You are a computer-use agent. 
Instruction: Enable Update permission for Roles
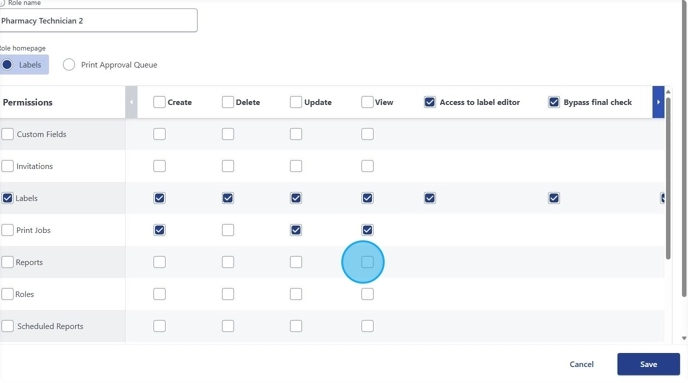coord(296,294)
